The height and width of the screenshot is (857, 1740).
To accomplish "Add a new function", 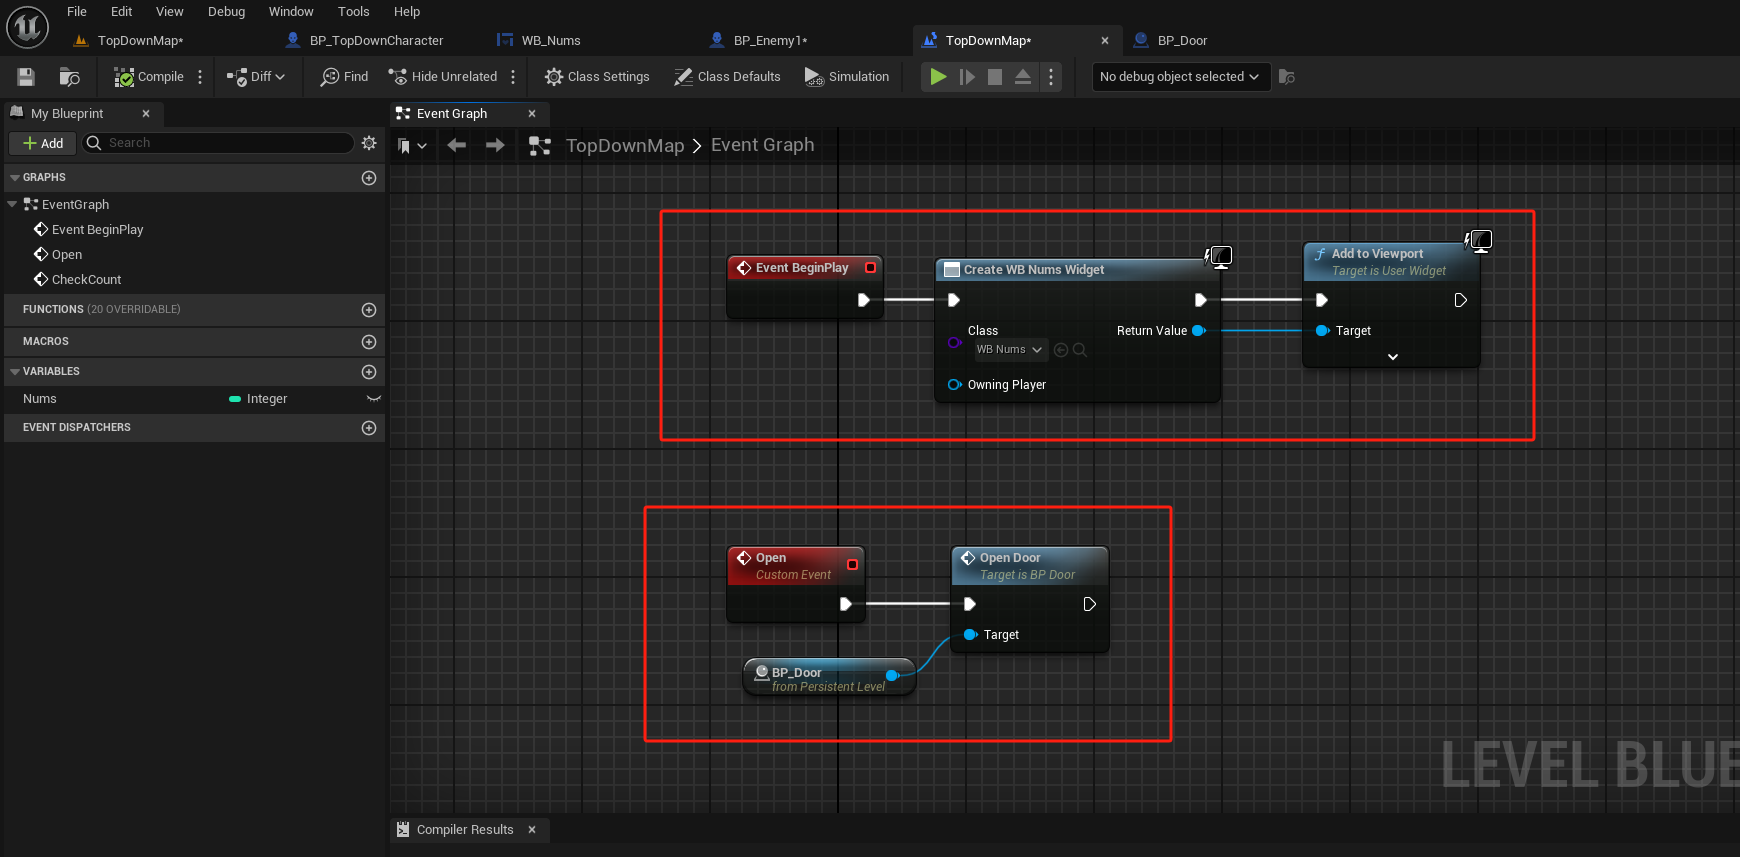I will [x=369, y=310].
